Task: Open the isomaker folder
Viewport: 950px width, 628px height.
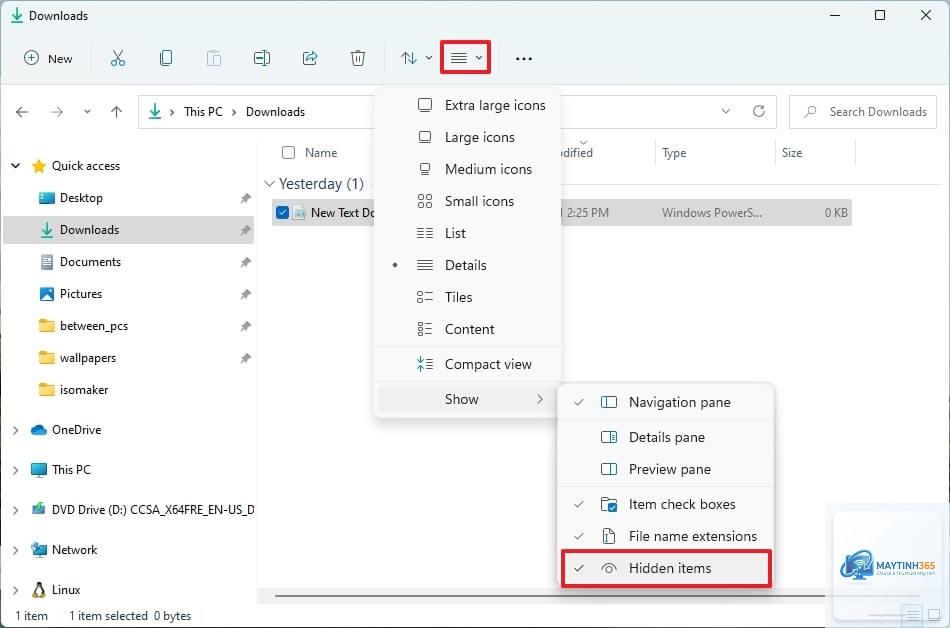Action: click(84, 390)
